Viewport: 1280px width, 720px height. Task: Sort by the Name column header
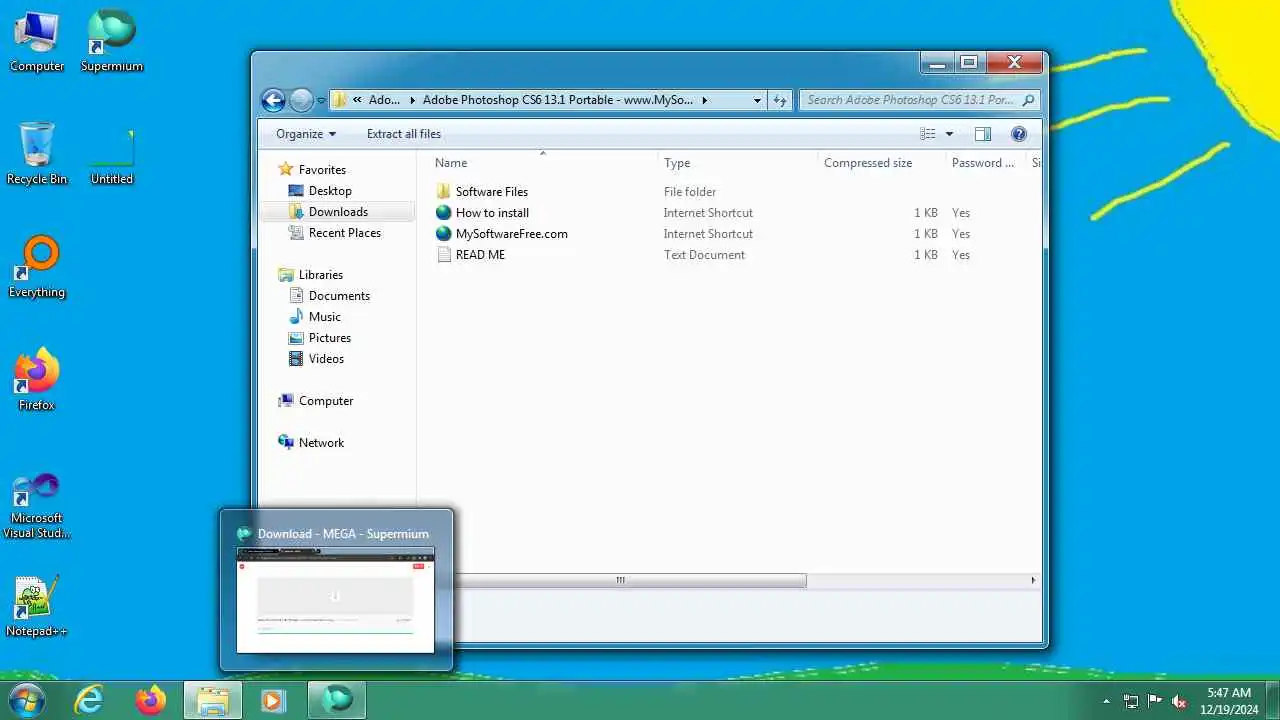[544, 163]
